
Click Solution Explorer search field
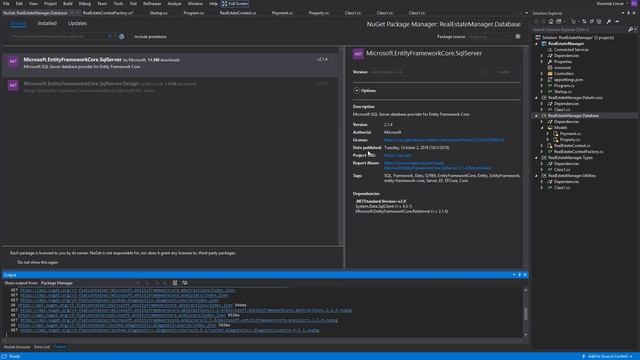[580, 29]
